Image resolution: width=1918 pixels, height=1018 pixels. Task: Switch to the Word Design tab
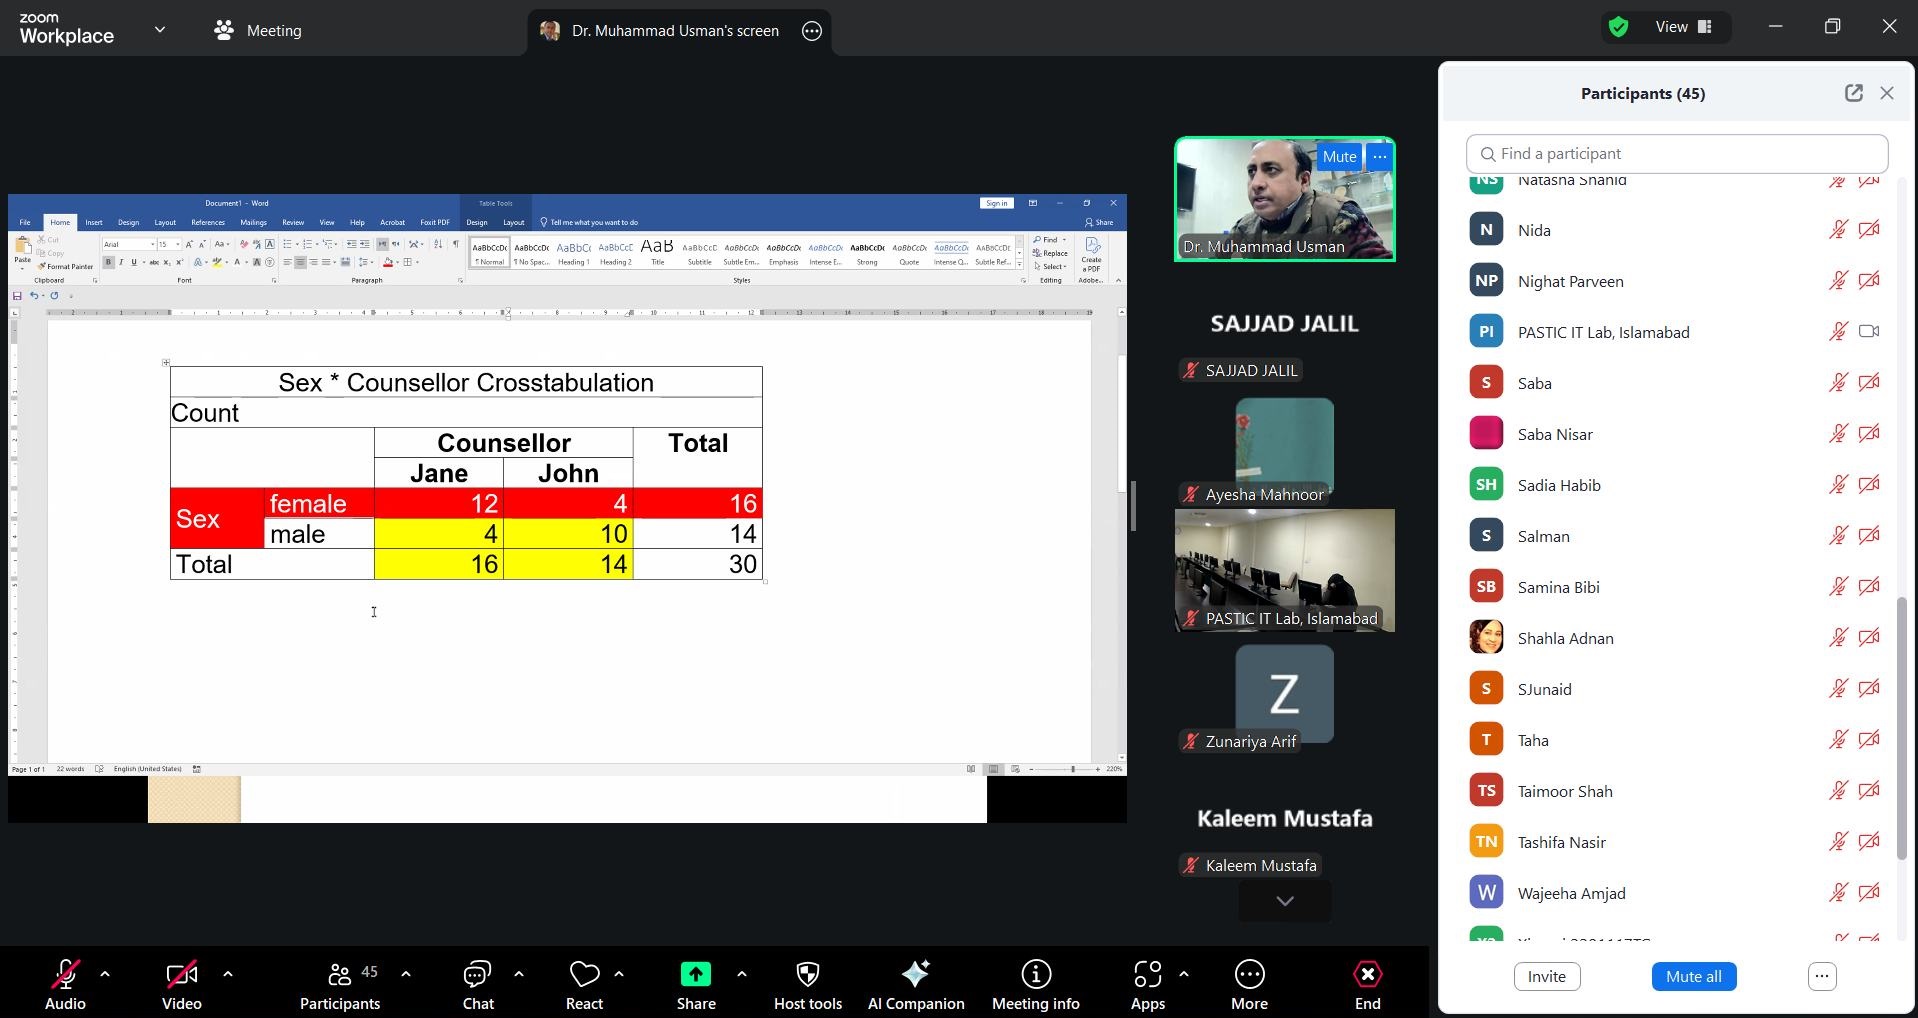127,222
